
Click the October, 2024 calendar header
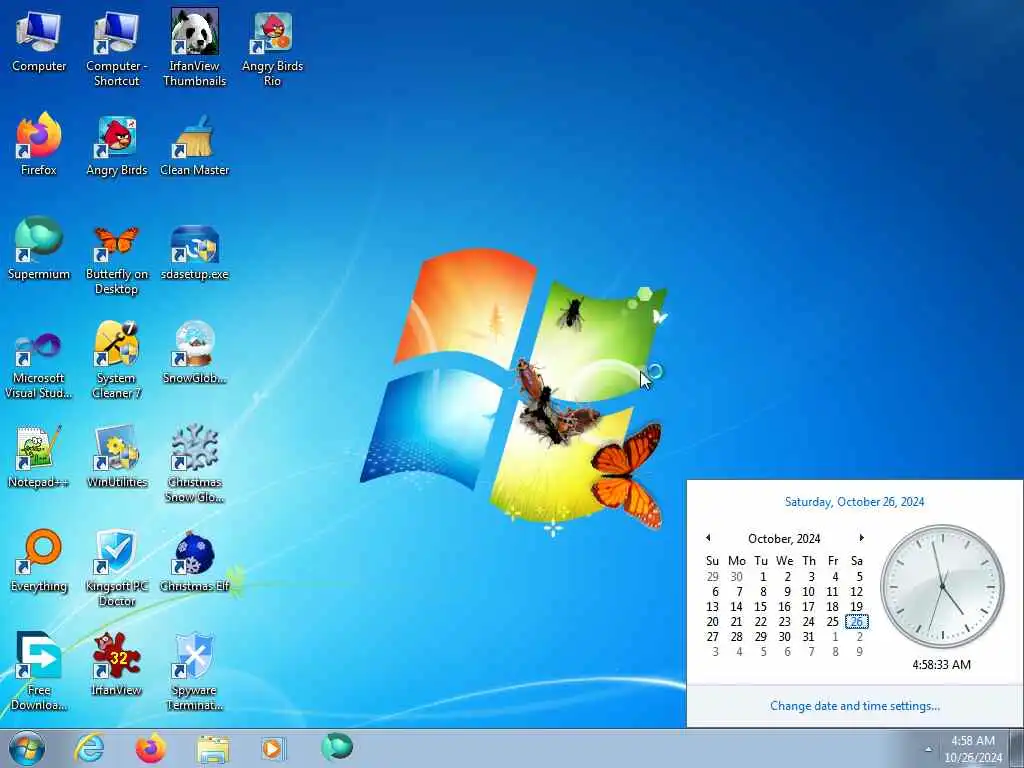[784, 539]
